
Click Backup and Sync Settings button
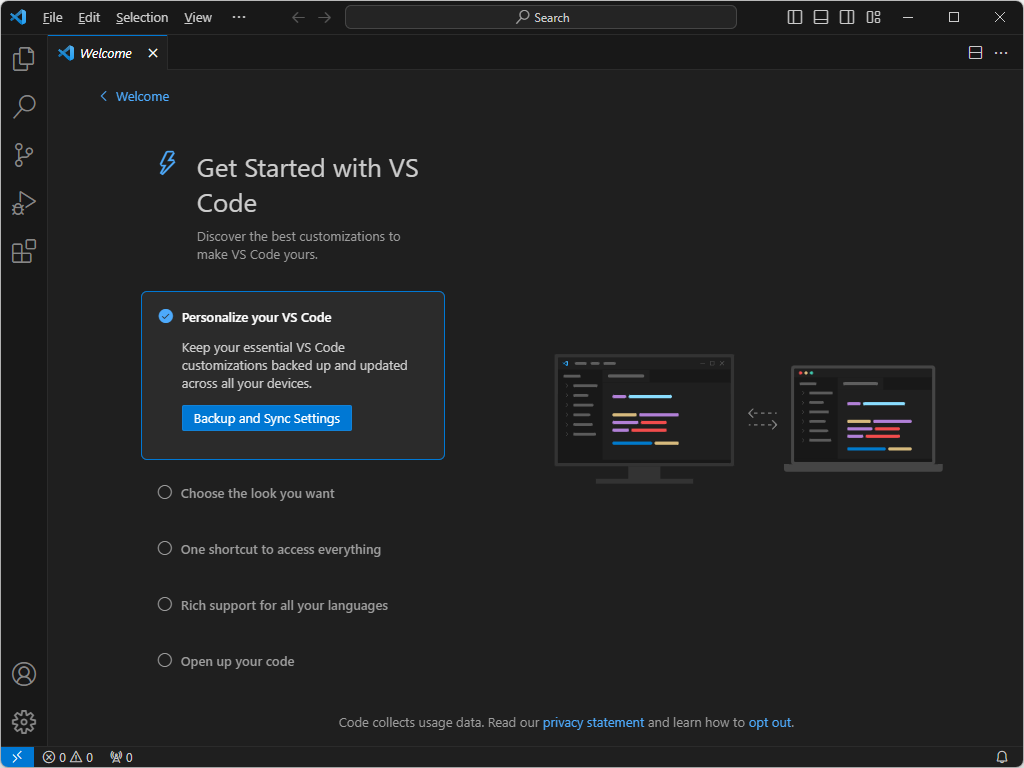[266, 418]
